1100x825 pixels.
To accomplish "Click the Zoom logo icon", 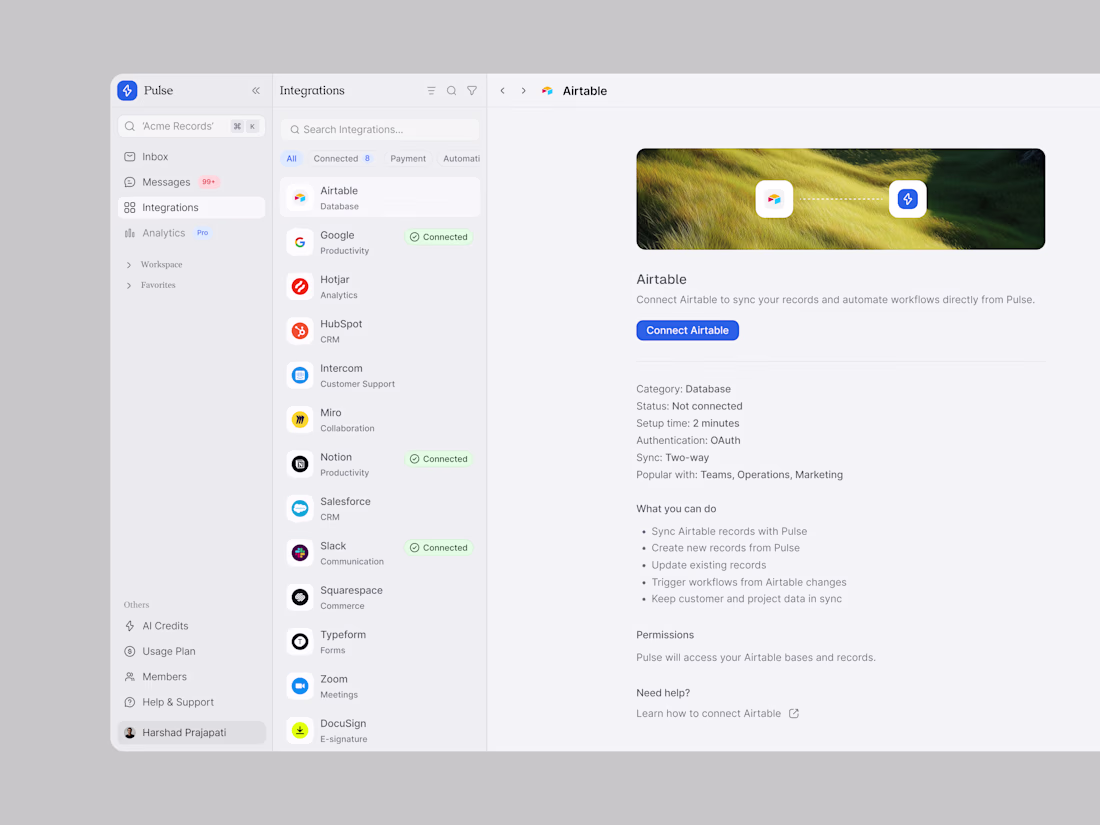I will [x=300, y=686].
